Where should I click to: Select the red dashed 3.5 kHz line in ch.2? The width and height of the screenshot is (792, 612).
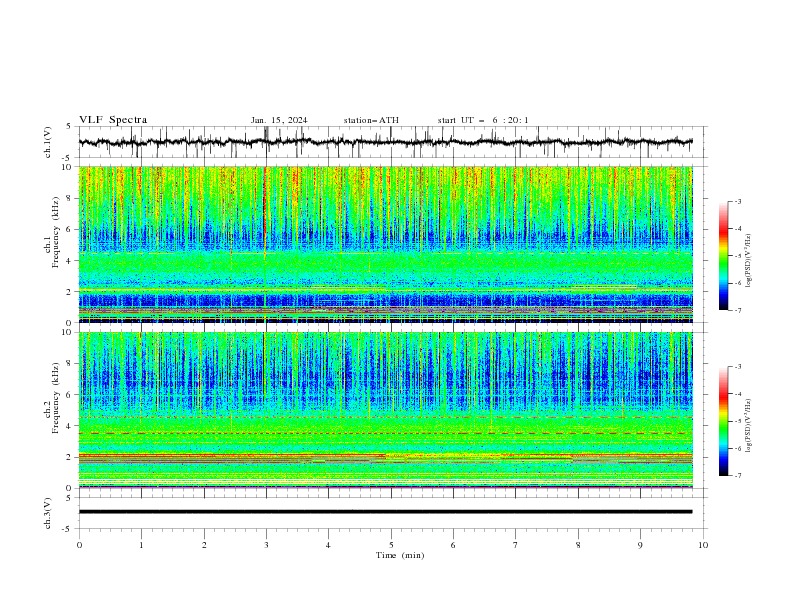coord(386,433)
